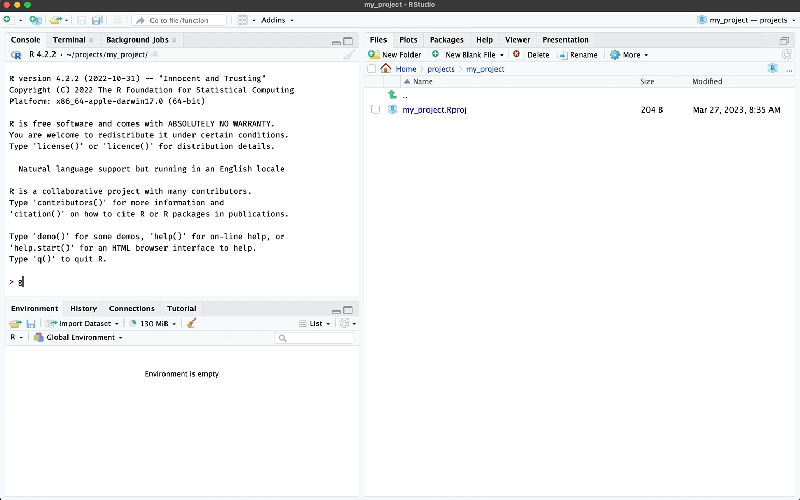This screenshot has height=500, width=800.
Task: Minimize the Environment pane
Action: (336, 311)
